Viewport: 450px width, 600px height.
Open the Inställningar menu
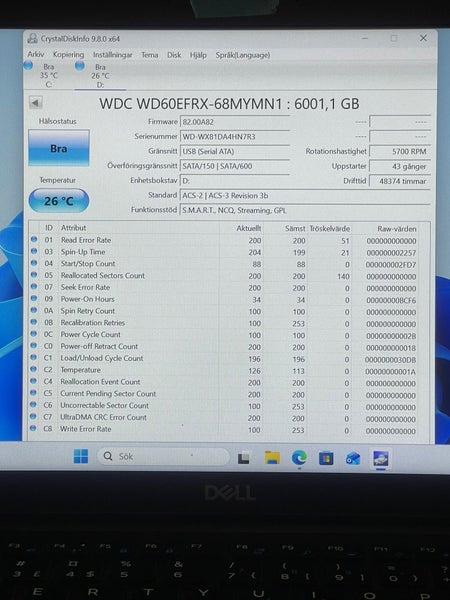[112, 55]
